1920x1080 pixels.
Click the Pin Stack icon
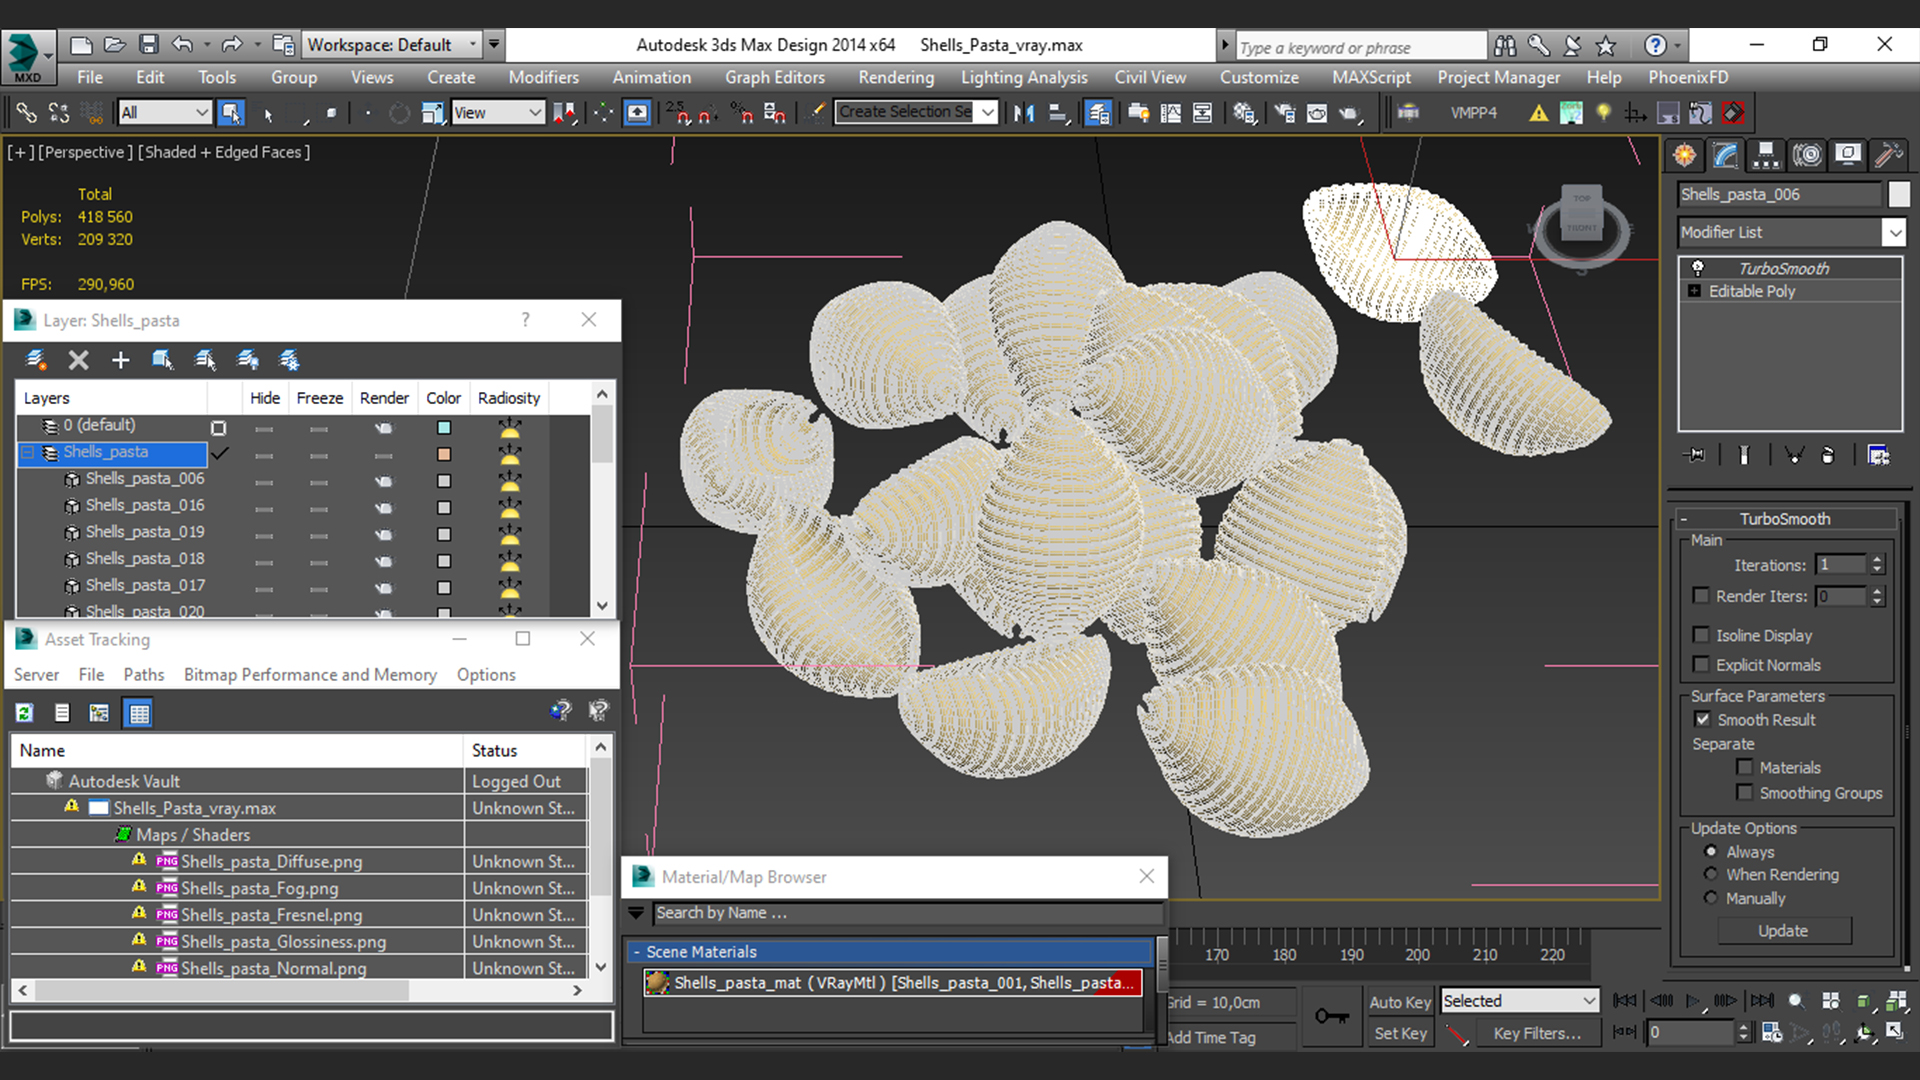click(x=1695, y=455)
